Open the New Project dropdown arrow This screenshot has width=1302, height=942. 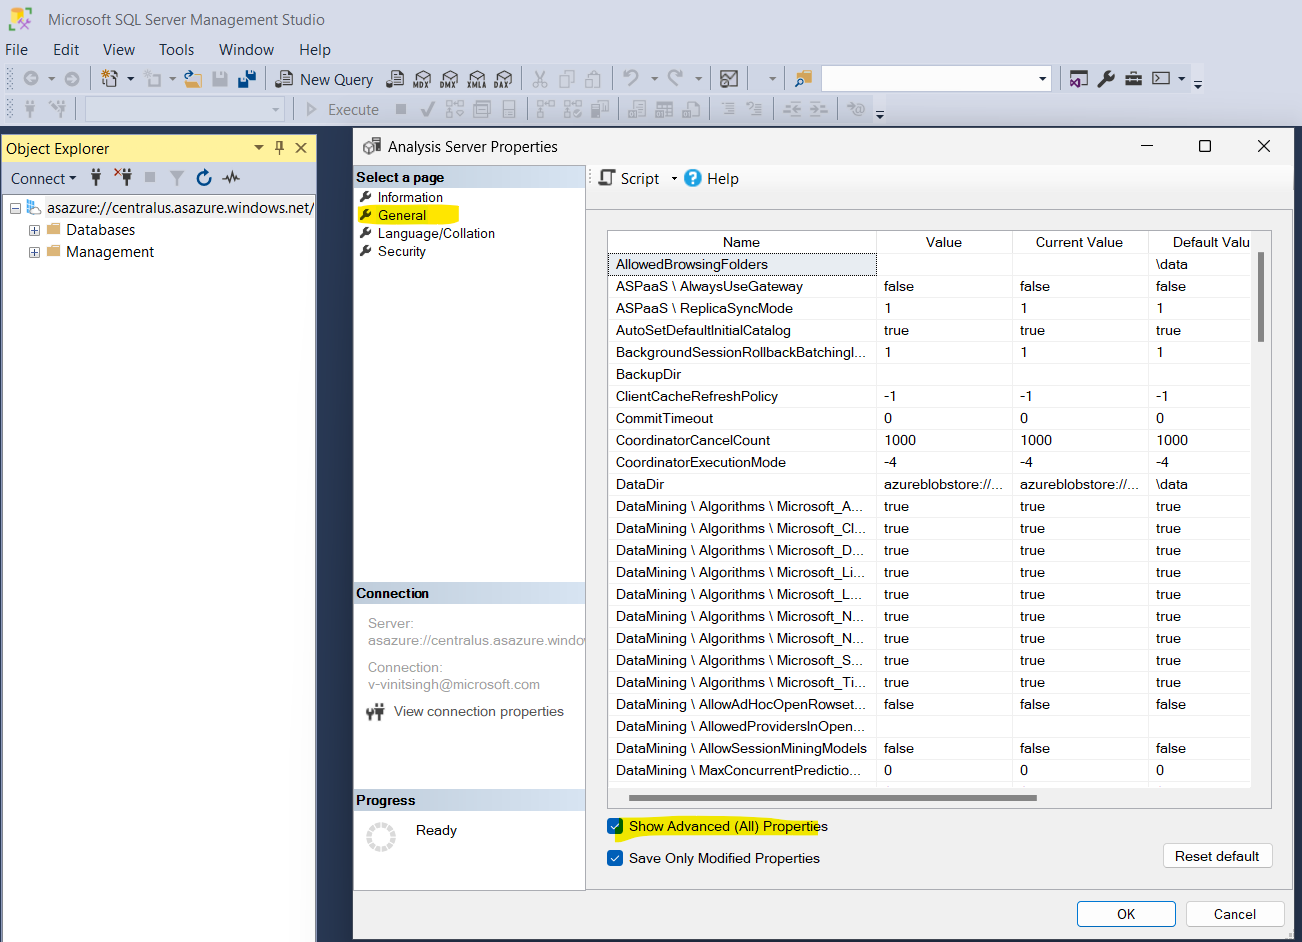tap(130, 79)
